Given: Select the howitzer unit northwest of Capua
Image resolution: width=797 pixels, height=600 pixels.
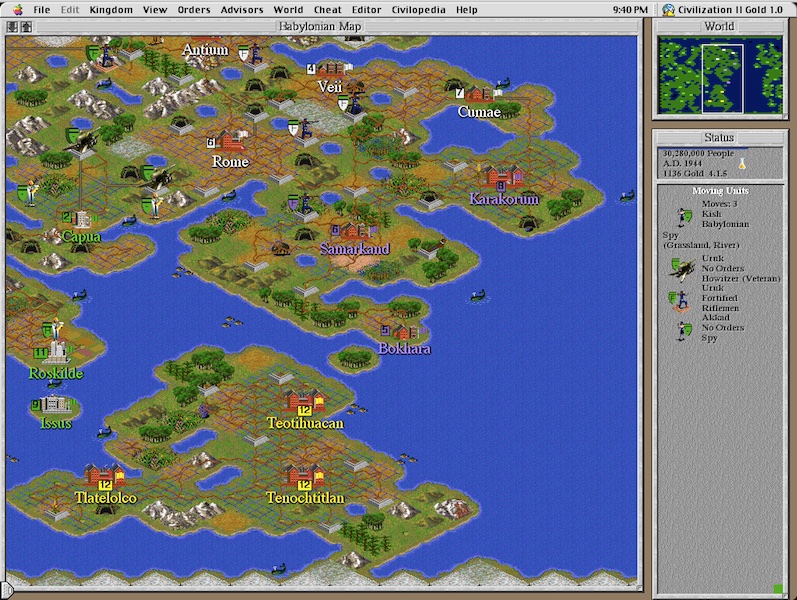Looking at the screenshot, I should (81, 140).
